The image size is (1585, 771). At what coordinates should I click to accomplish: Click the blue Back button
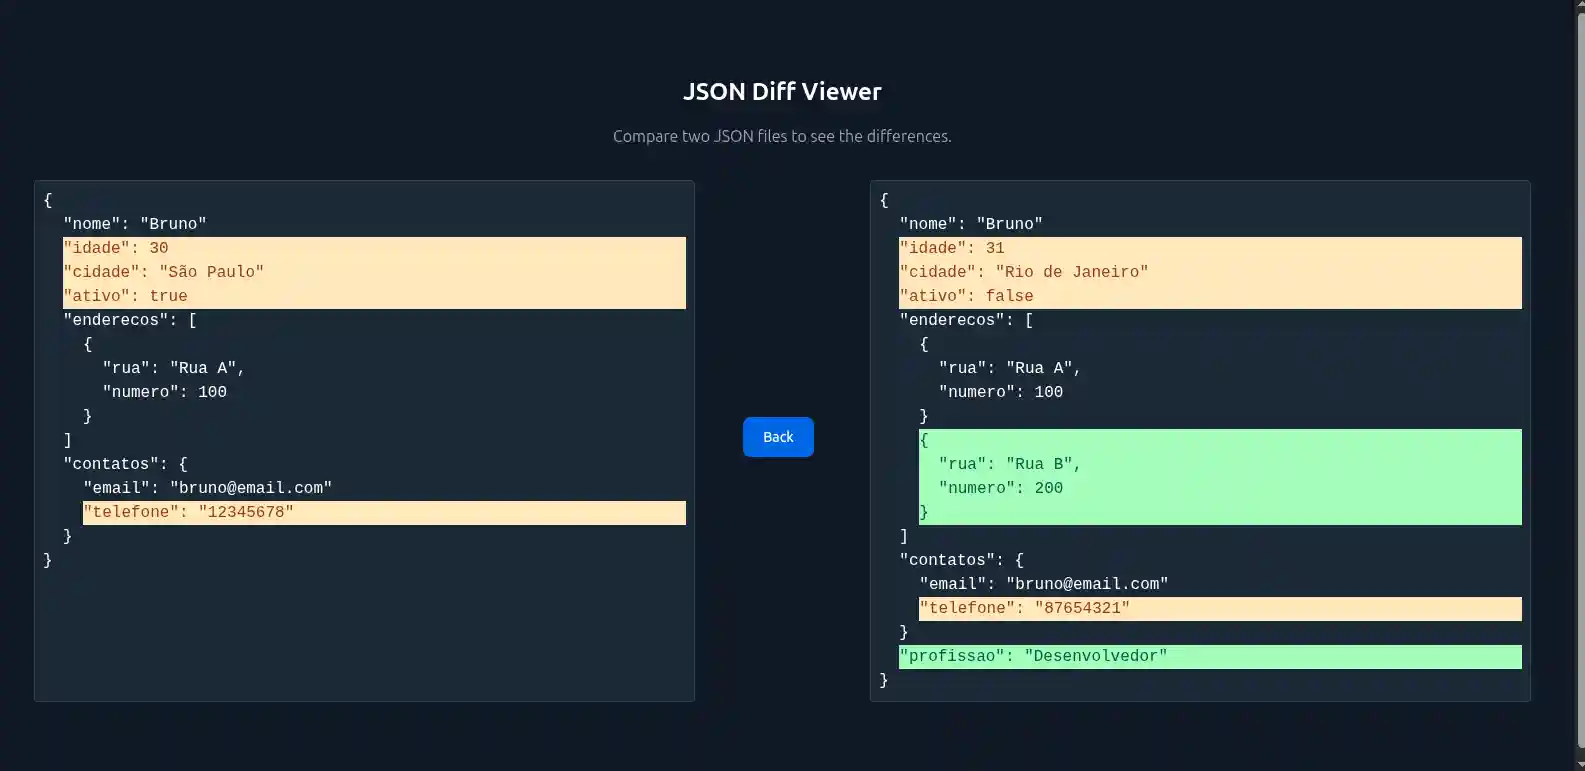point(778,437)
